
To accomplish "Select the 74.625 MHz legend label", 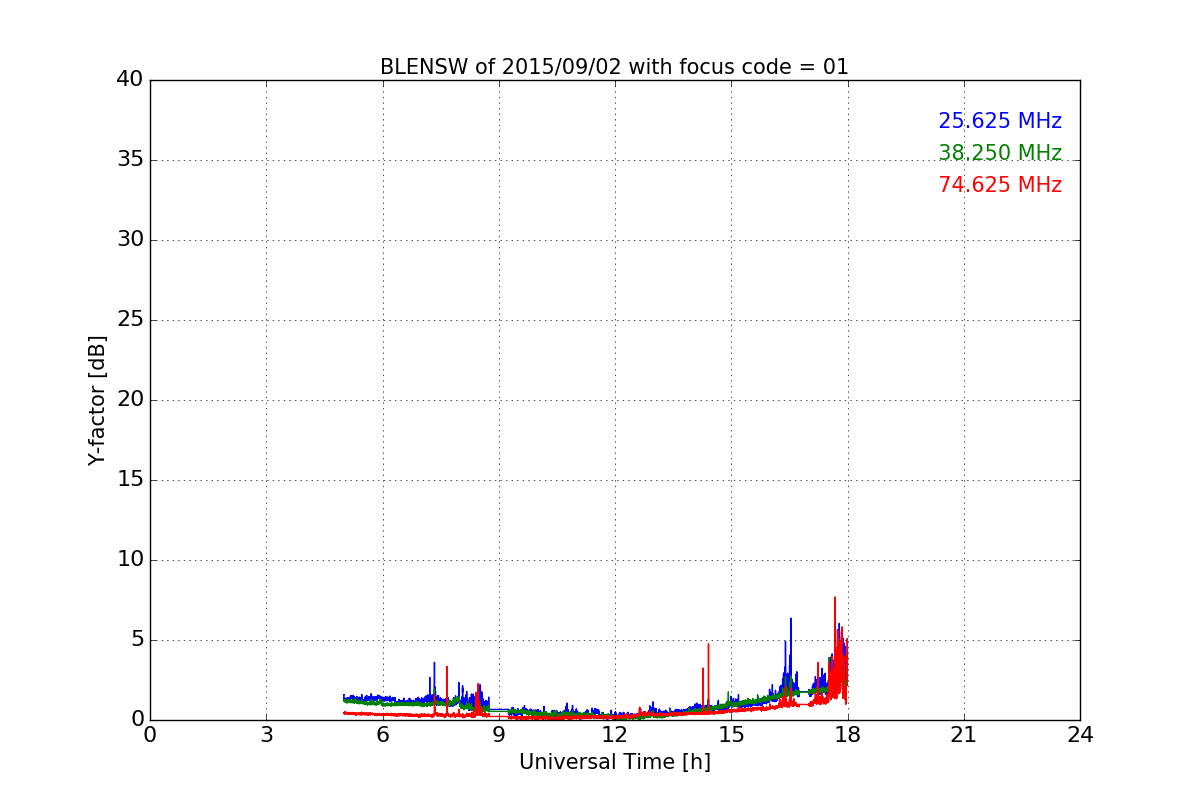I will click(x=1000, y=185).
